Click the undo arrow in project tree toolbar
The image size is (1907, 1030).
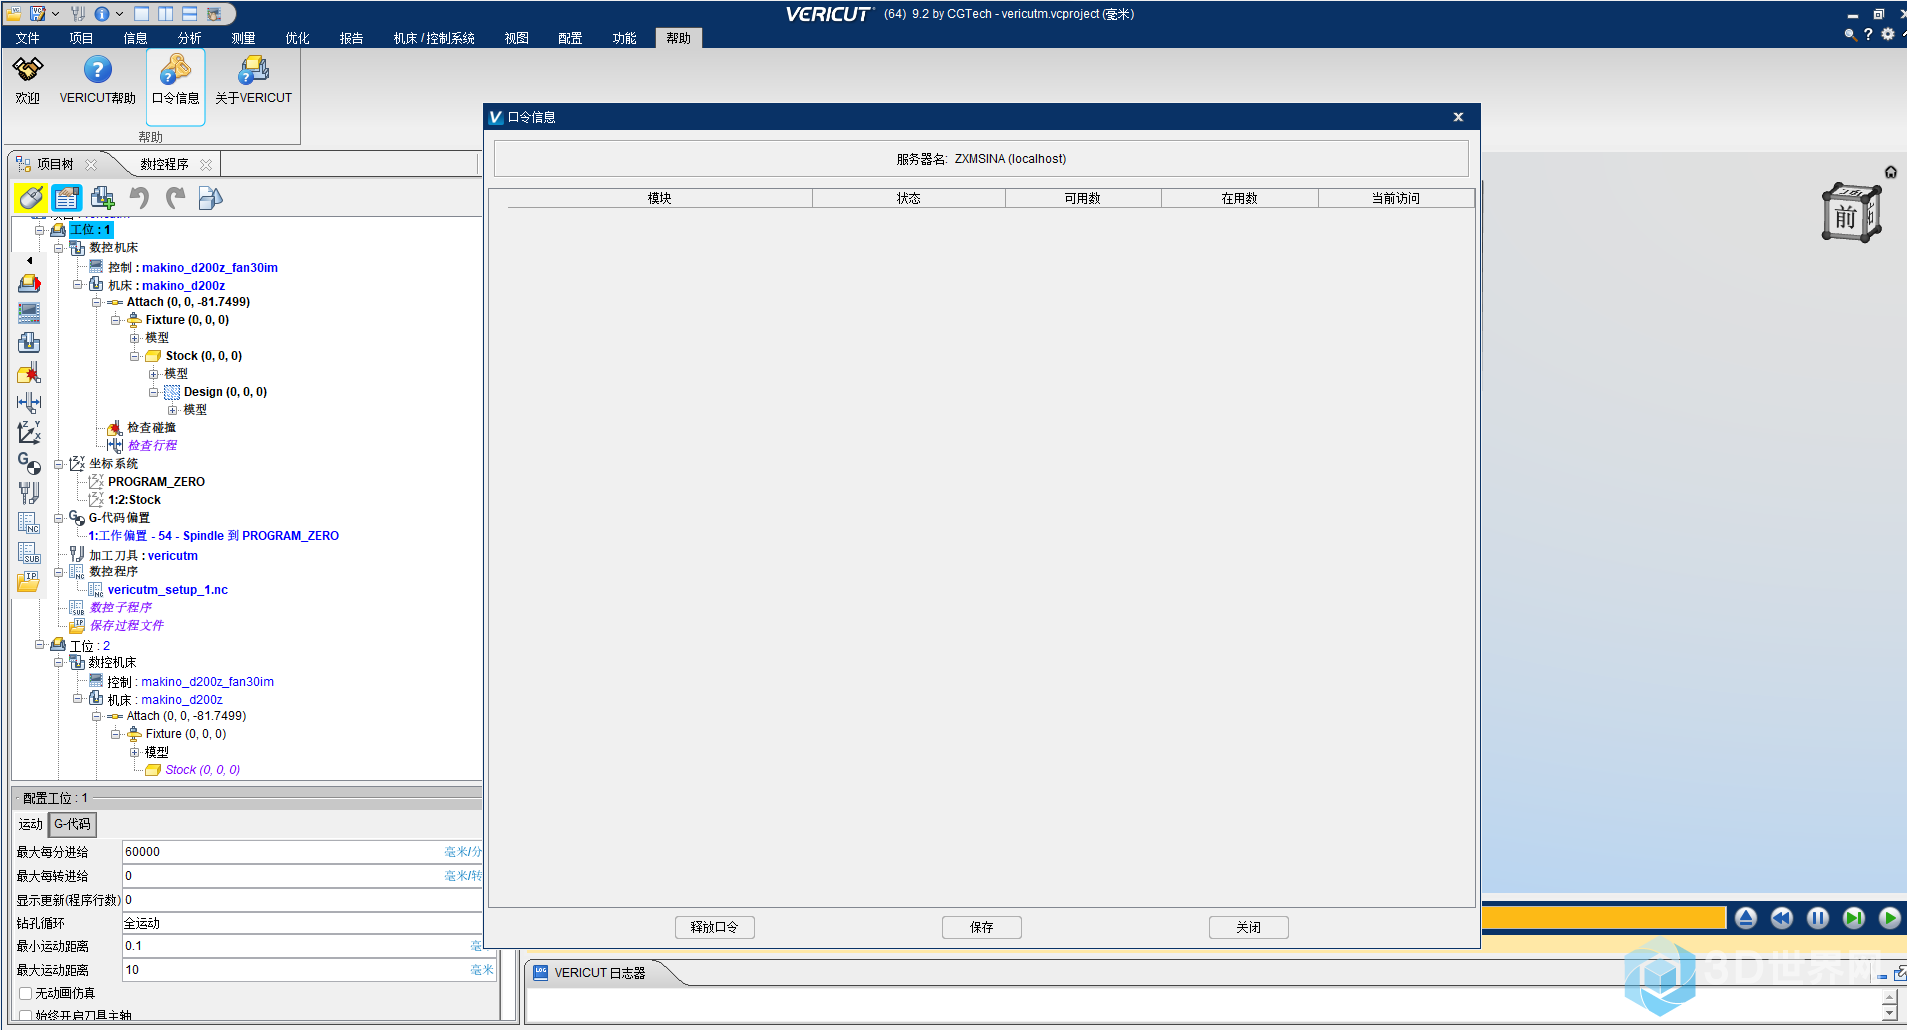click(139, 198)
